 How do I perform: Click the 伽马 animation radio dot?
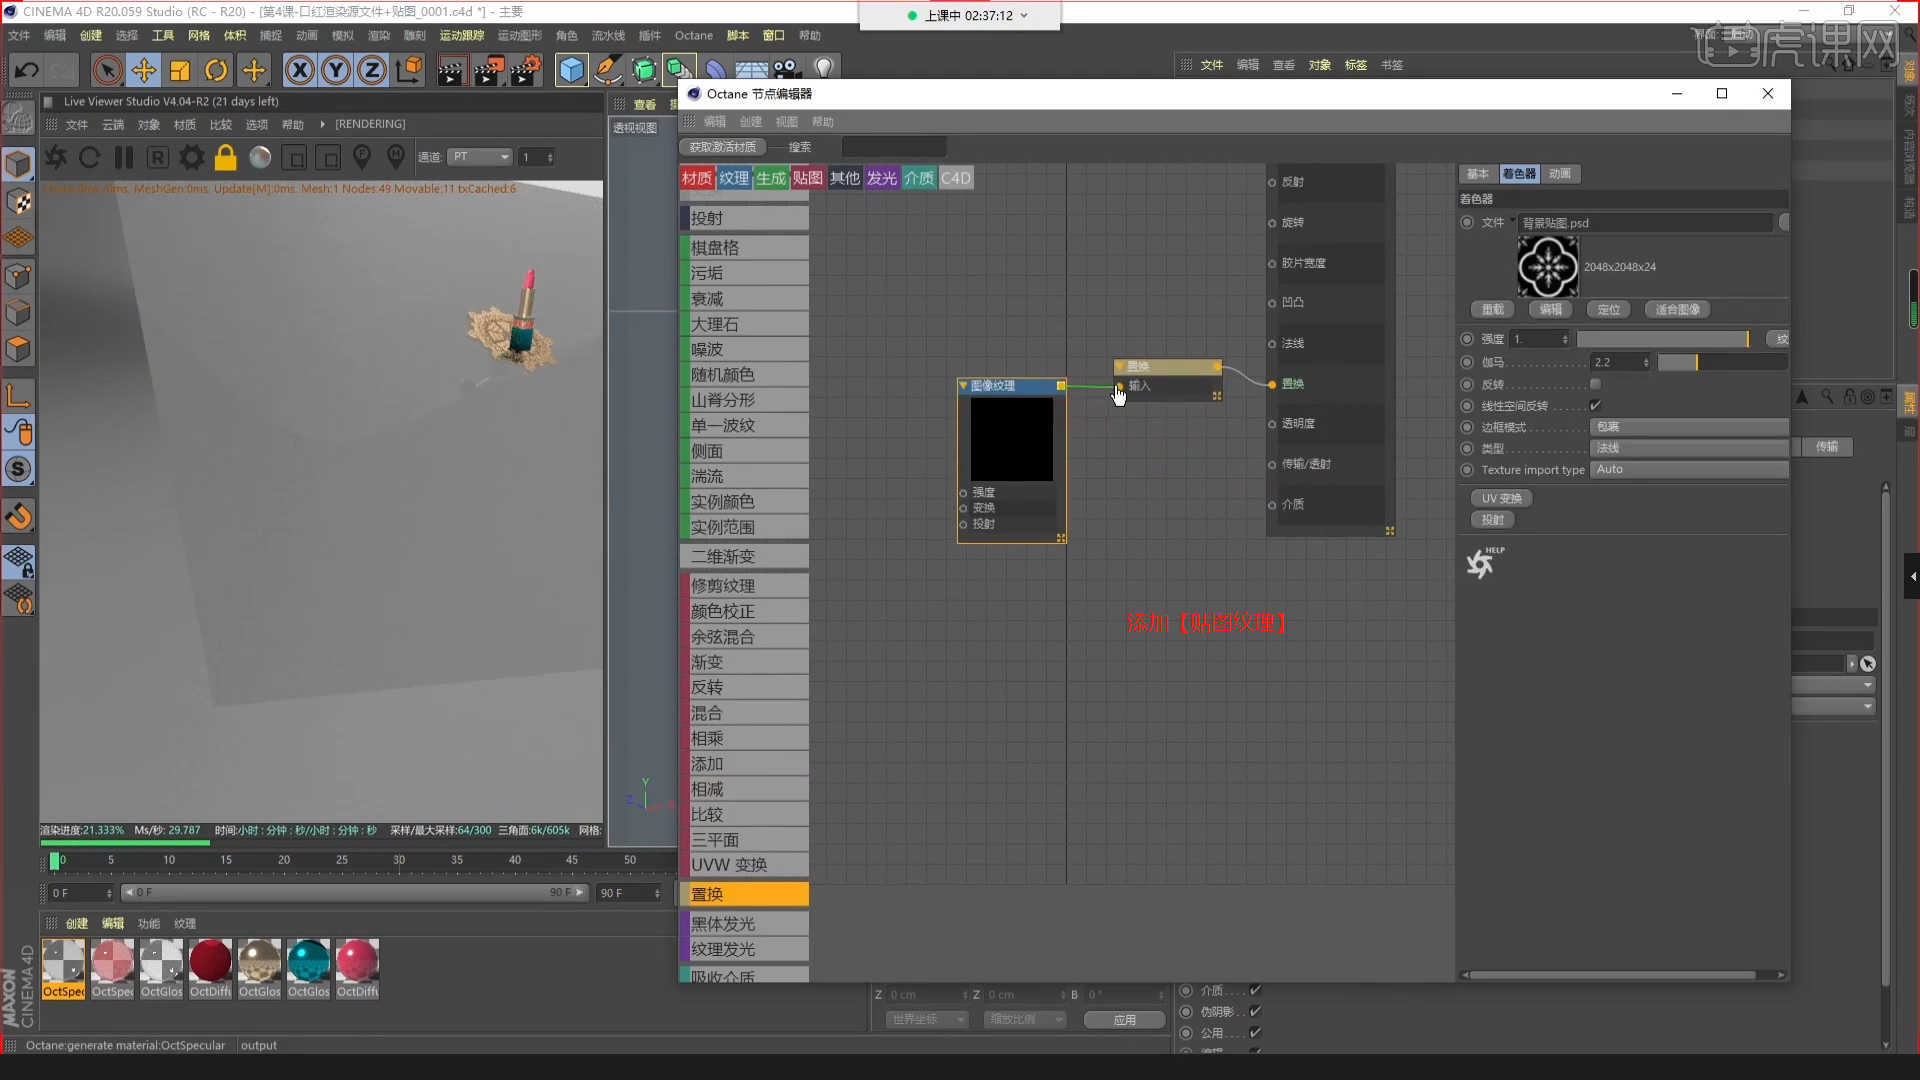pos(1467,362)
